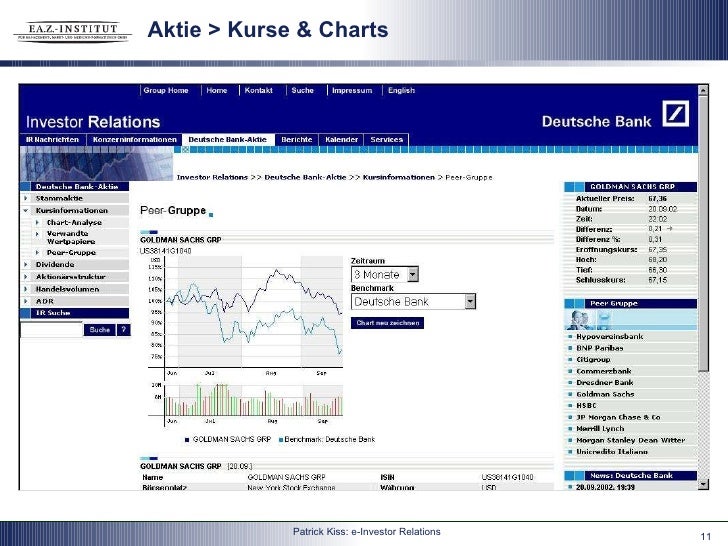Open Dividende sidebar item
728x546 pixels.
[55, 265]
